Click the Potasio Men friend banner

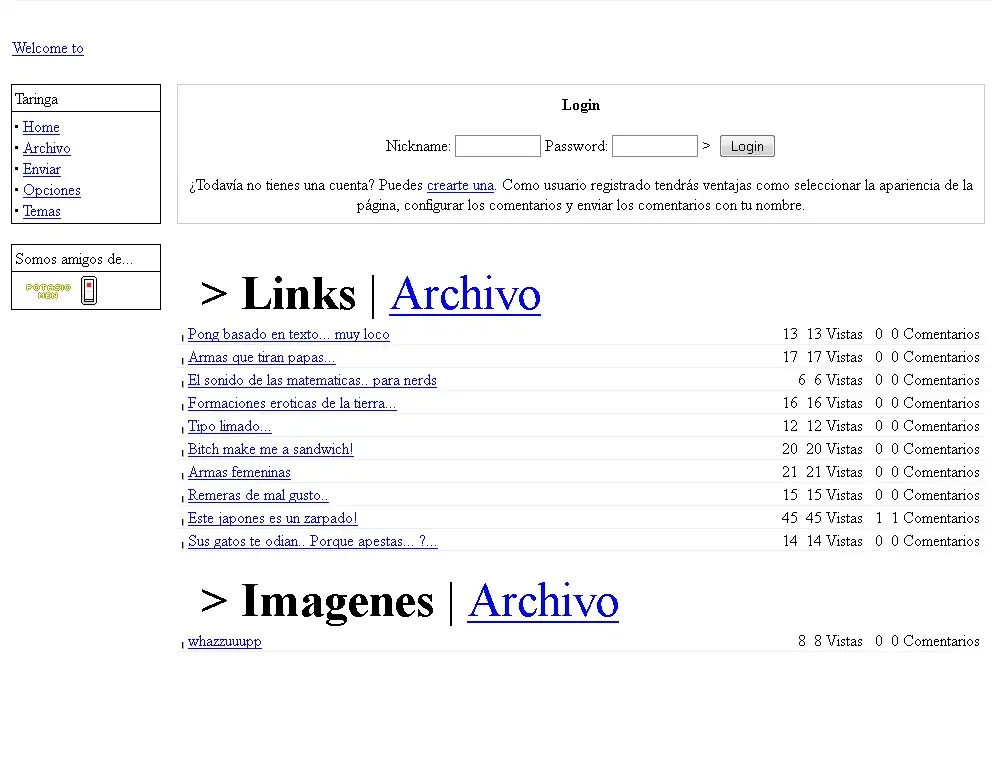coord(48,291)
